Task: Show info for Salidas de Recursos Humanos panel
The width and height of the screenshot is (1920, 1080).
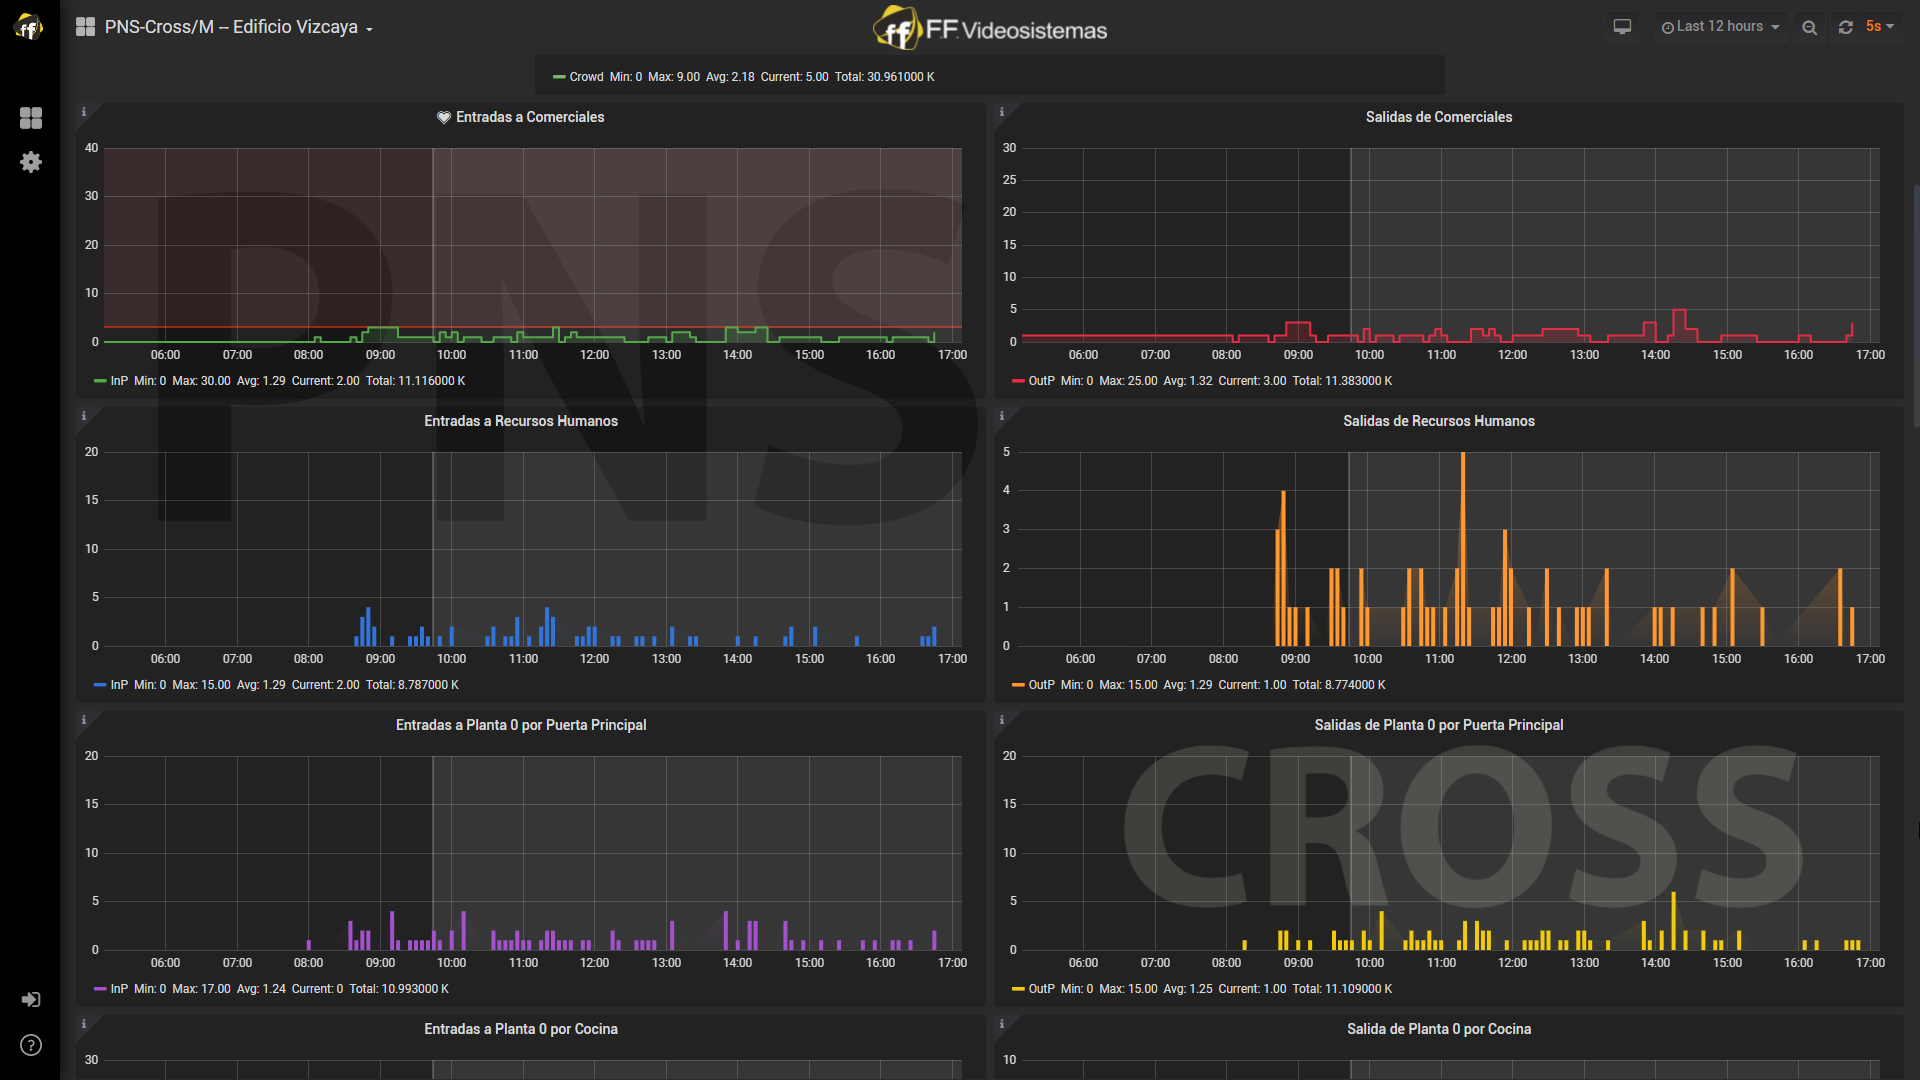Action: click(1002, 416)
